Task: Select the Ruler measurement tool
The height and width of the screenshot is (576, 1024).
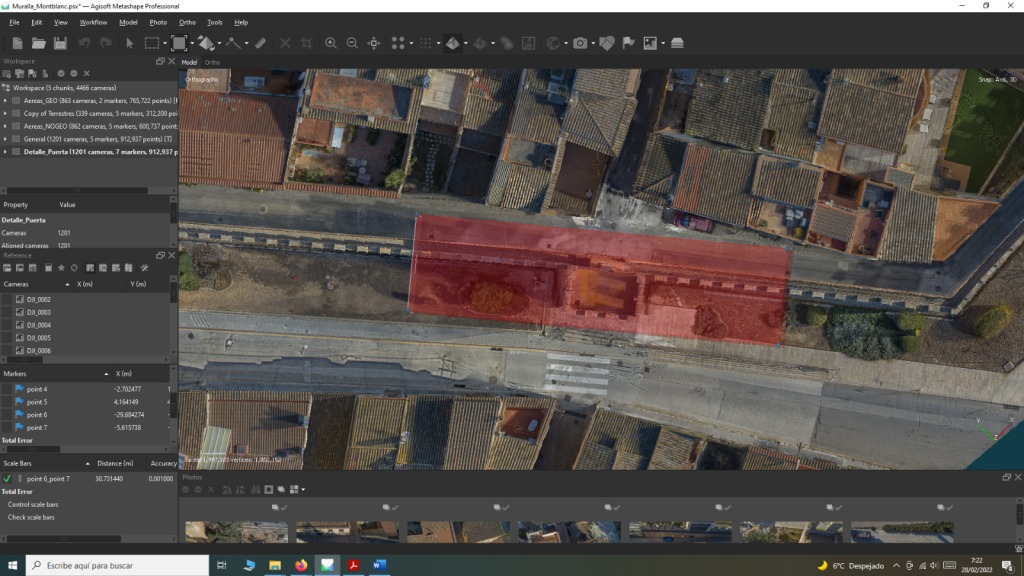Action: pyautogui.click(x=260, y=43)
